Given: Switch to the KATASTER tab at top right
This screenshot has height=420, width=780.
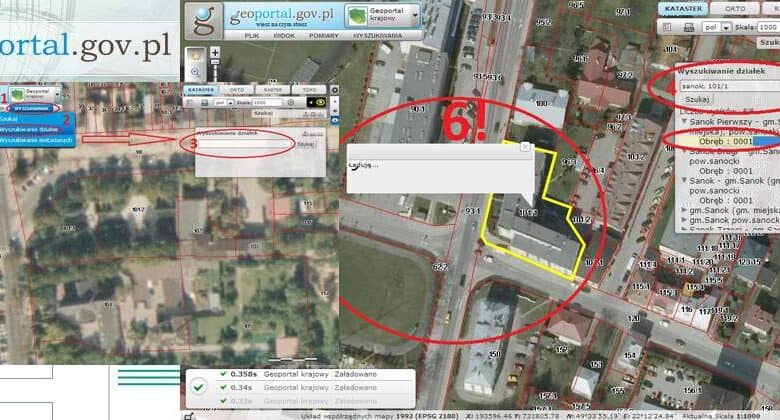Looking at the screenshot, I should tap(684, 8).
